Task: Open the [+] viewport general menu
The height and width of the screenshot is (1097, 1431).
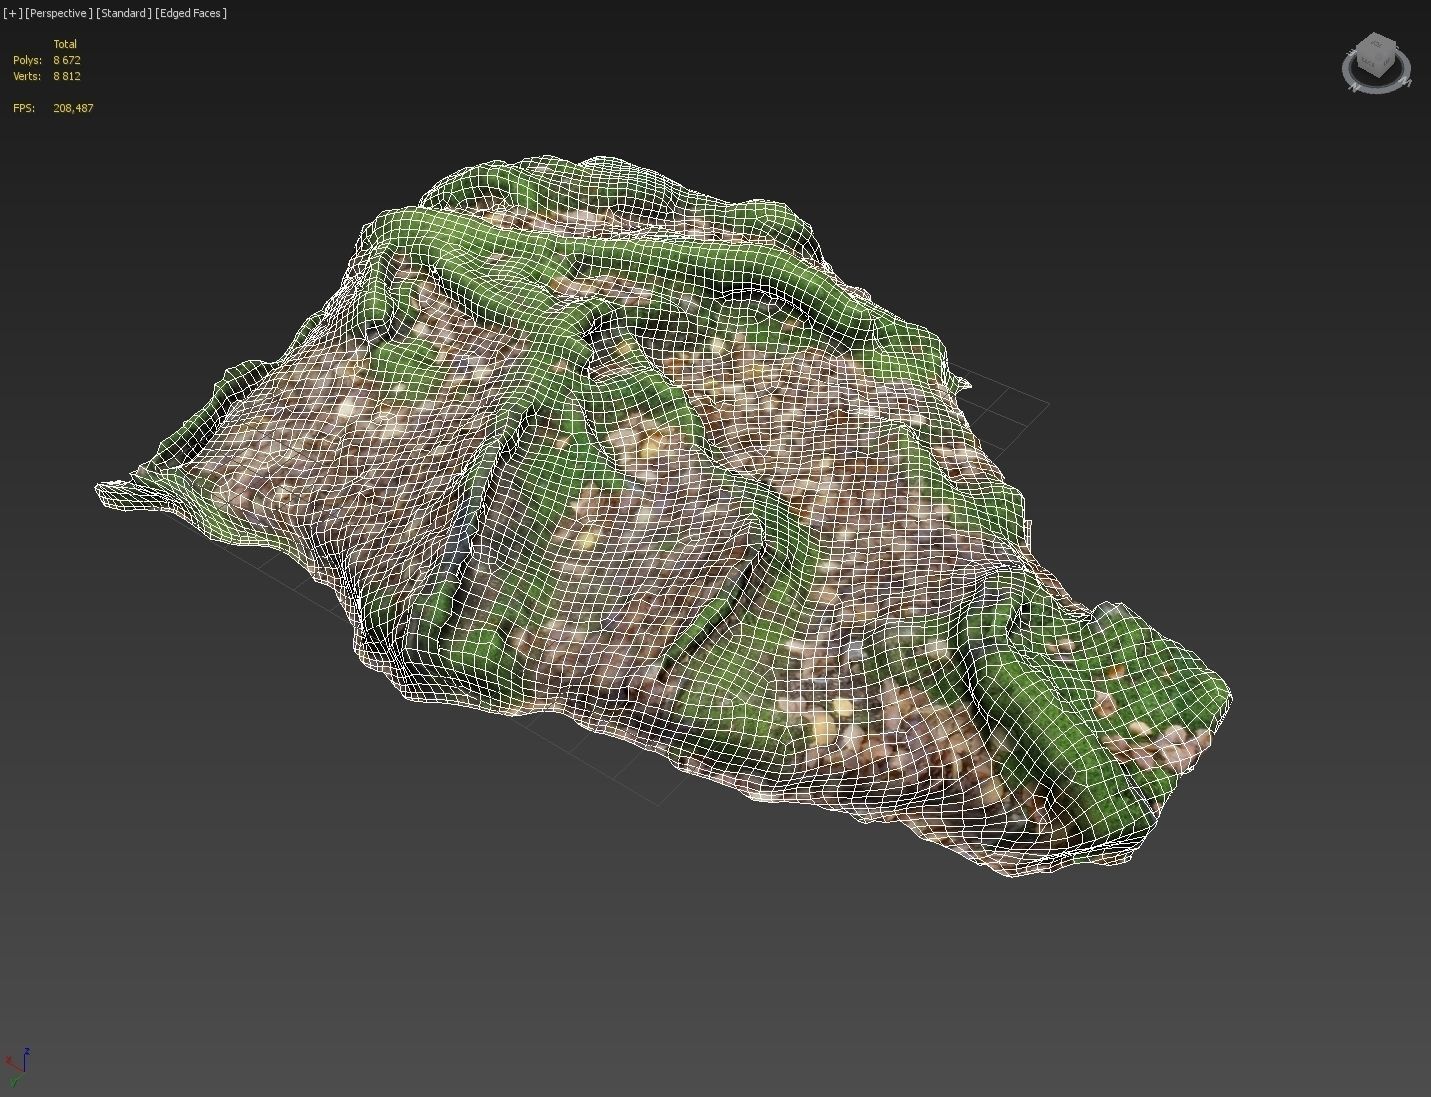Action: [x=13, y=13]
